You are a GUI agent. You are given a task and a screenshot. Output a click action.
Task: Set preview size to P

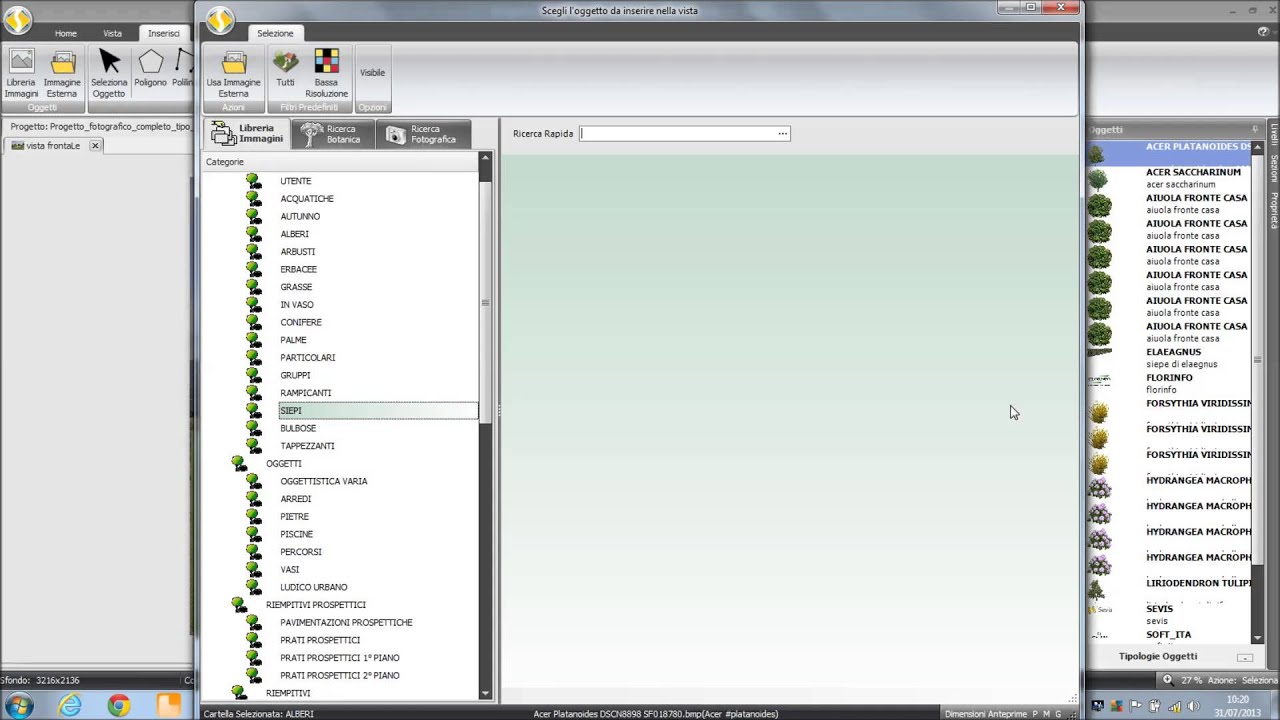click(1035, 714)
